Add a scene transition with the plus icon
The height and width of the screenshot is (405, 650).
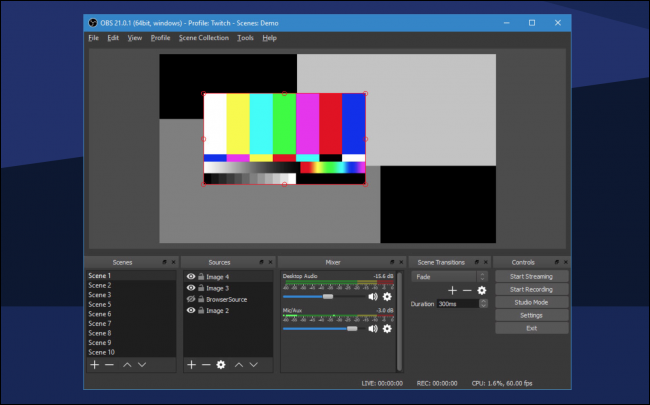tap(452, 290)
